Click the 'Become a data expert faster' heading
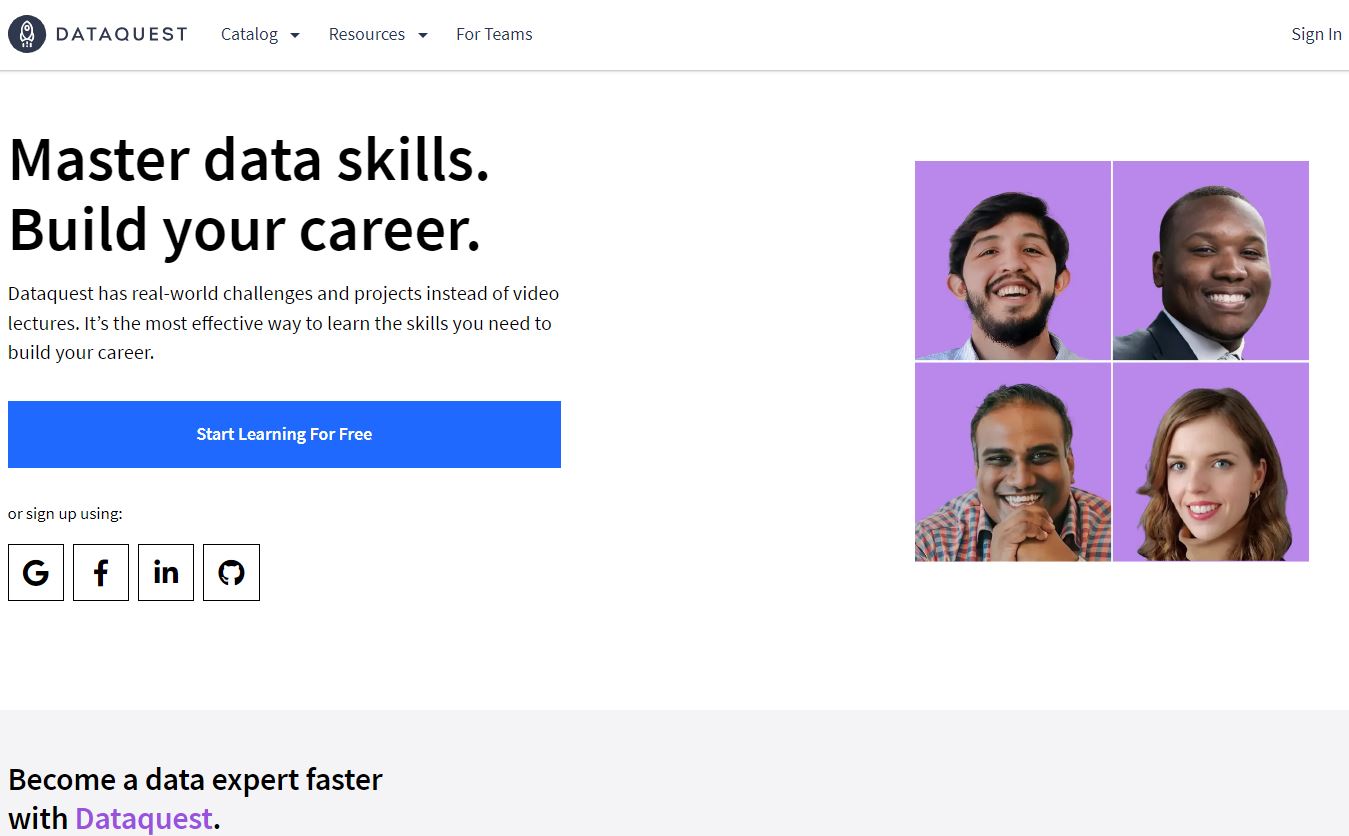Viewport: 1349px width, 836px height. (x=195, y=779)
